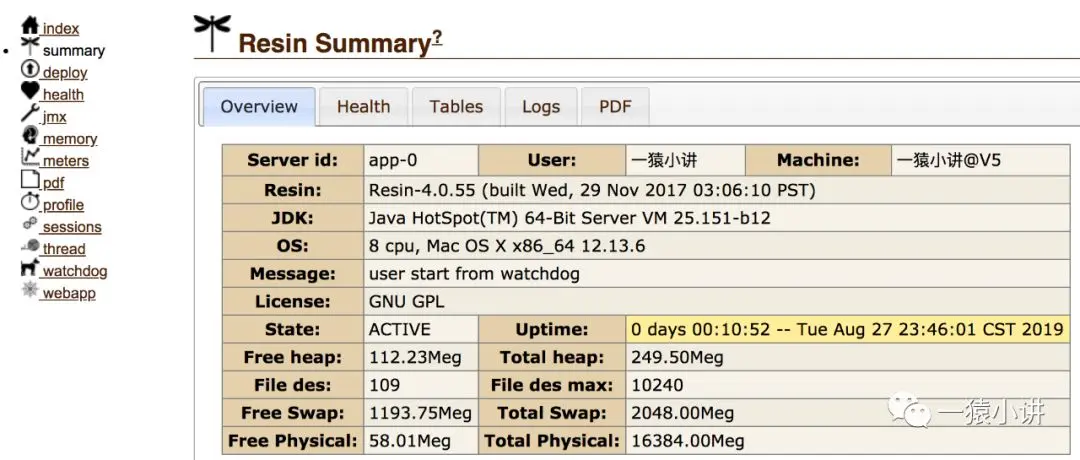The width and height of the screenshot is (1080, 460).
Task: Switch to the Health tab
Action: 364,107
